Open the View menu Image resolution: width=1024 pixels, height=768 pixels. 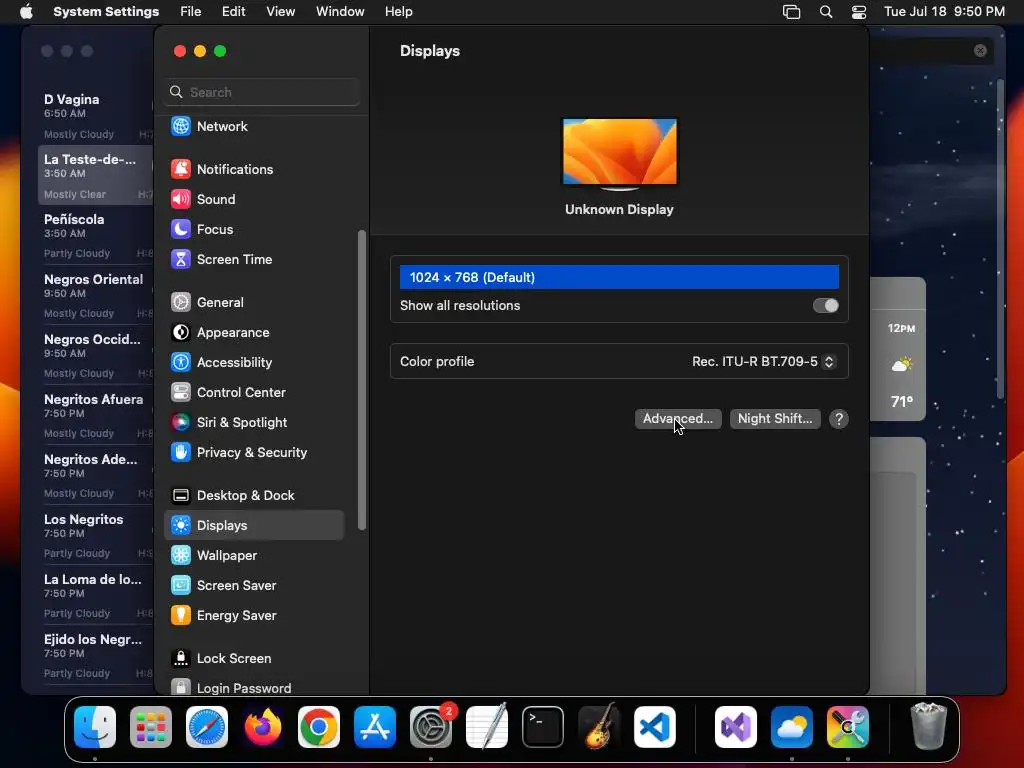tap(280, 12)
